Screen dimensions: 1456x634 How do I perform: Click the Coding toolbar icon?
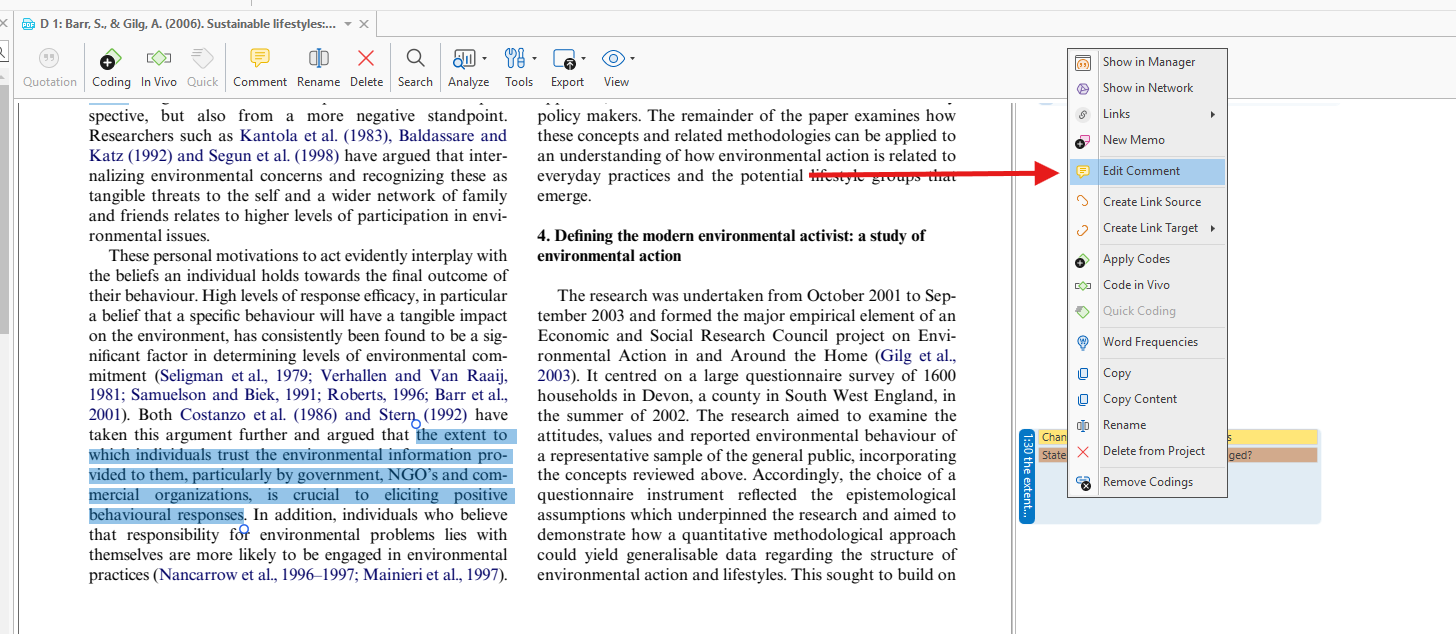pyautogui.click(x=111, y=59)
